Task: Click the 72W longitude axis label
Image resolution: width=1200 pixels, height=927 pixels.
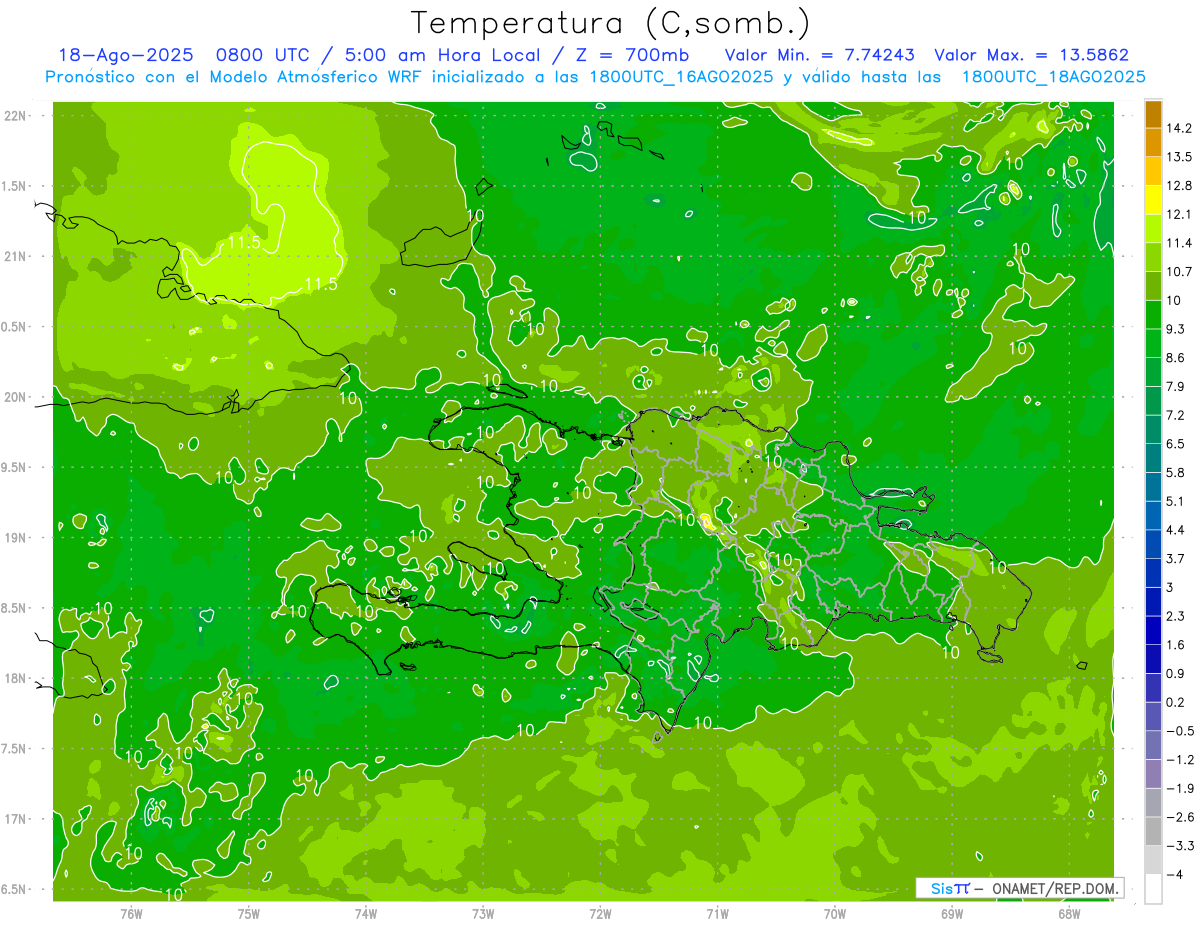Action: tap(600, 913)
